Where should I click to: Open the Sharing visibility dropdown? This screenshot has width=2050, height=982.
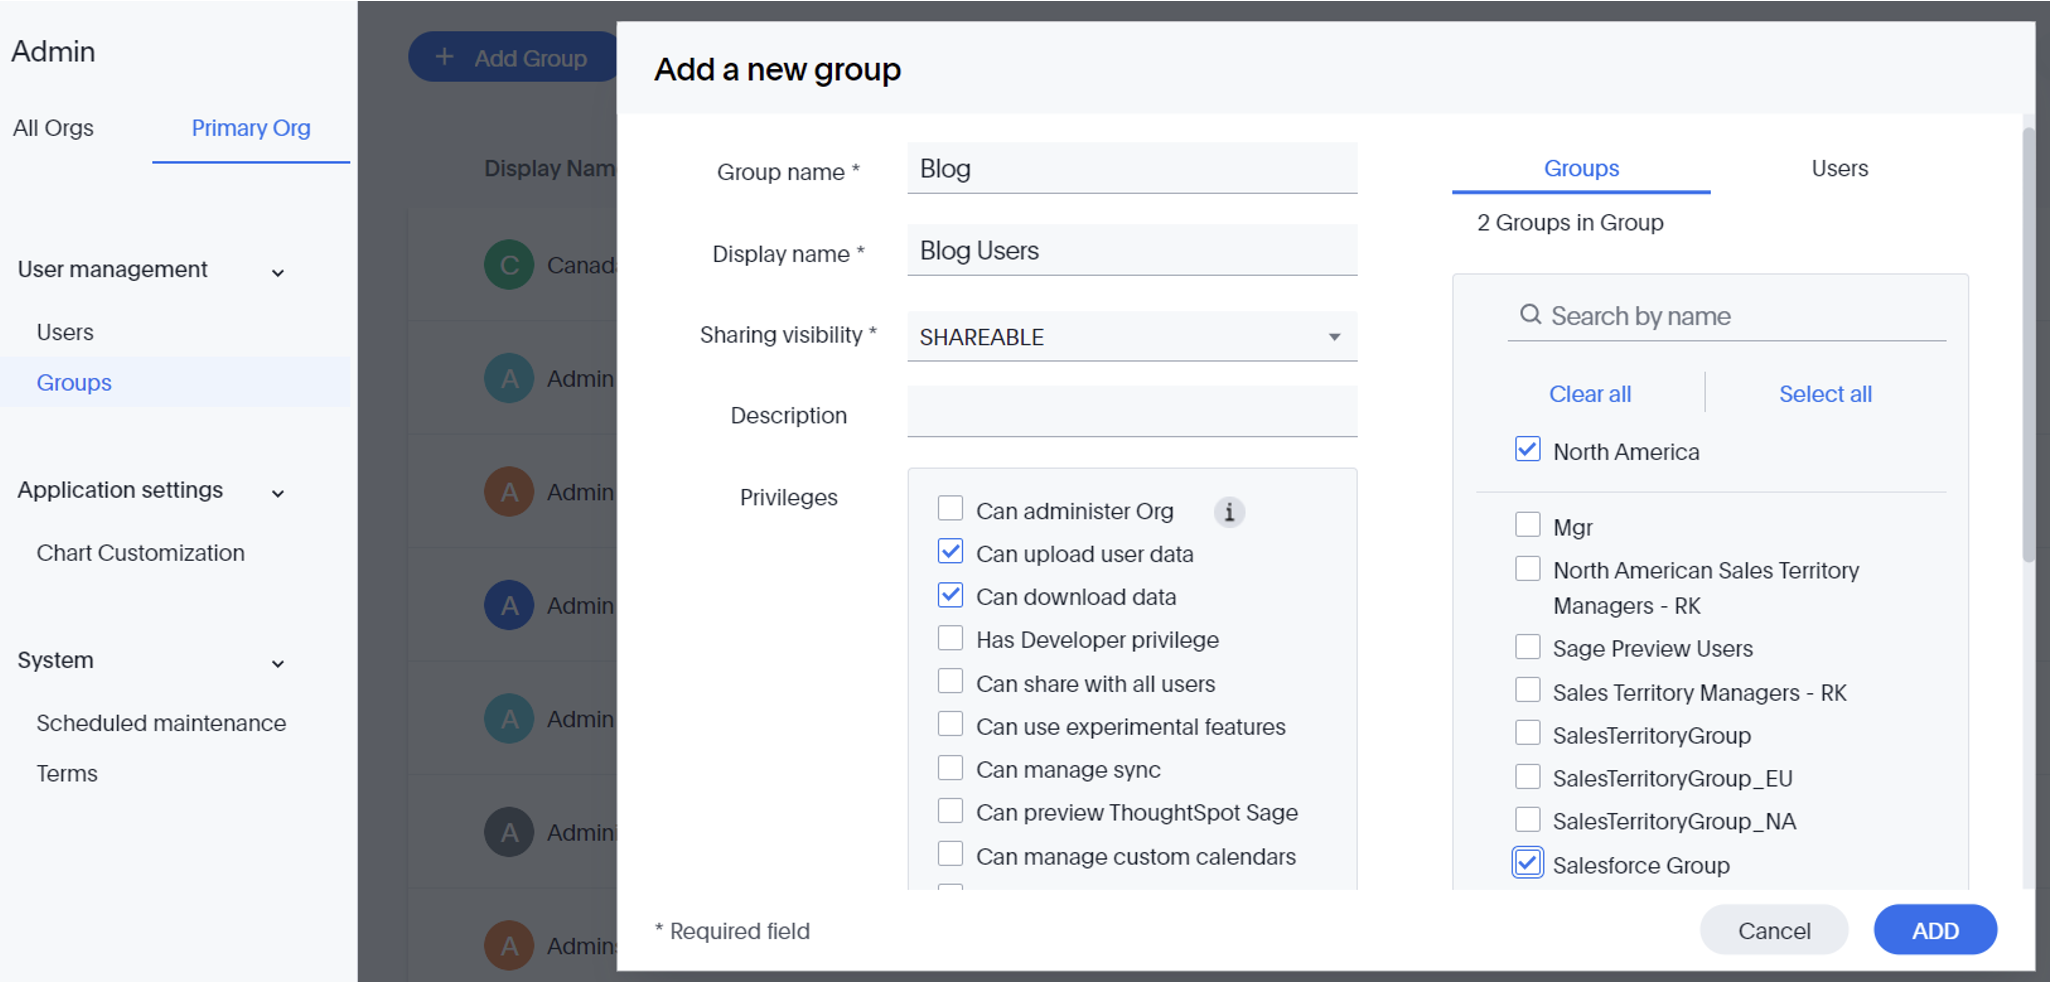click(x=1132, y=337)
